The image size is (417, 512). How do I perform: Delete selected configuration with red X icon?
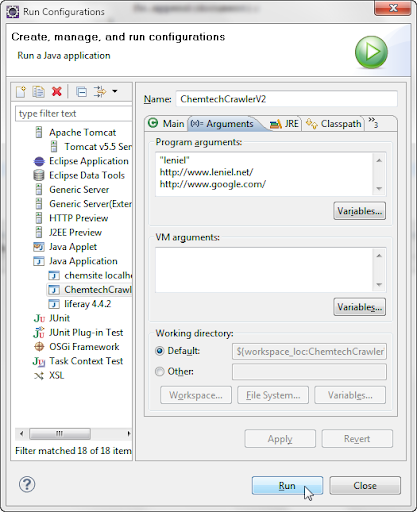pos(57,91)
